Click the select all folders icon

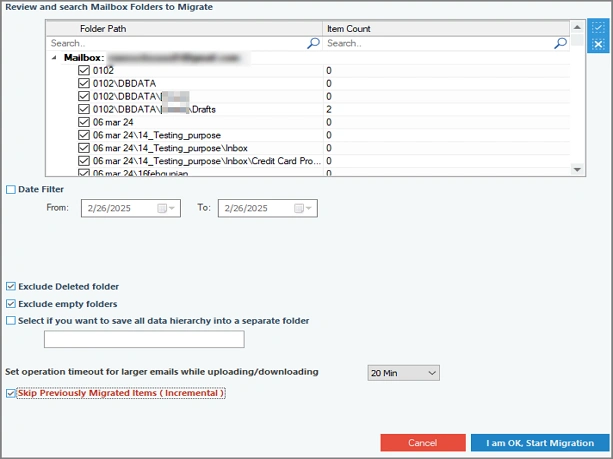pyautogui.click(x=598, y=28)
